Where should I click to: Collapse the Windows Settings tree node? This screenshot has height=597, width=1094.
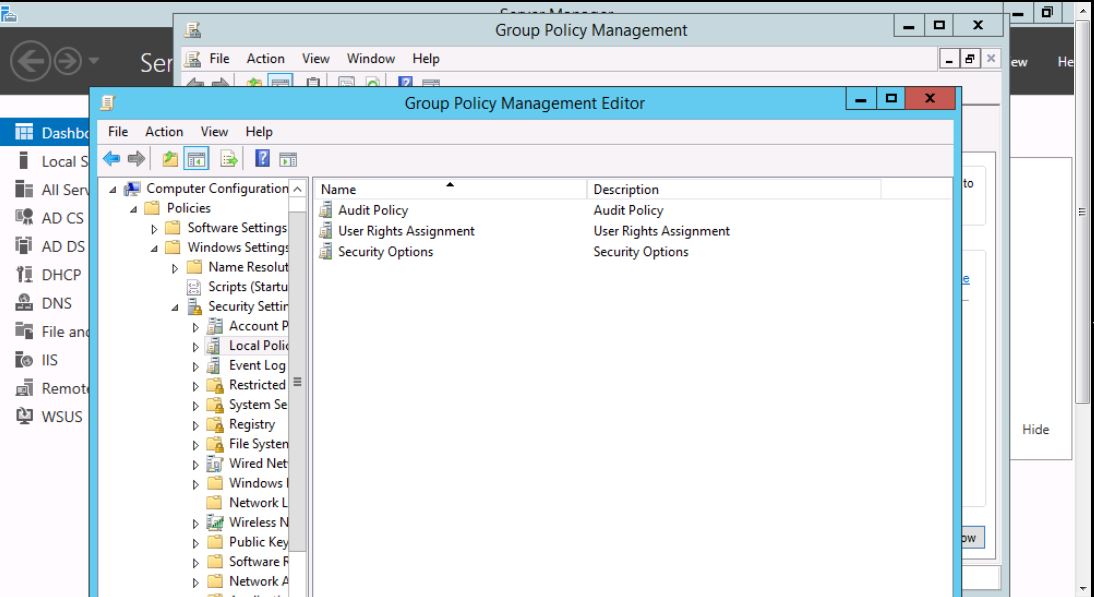pyautogui.click(x=153, y=248)
